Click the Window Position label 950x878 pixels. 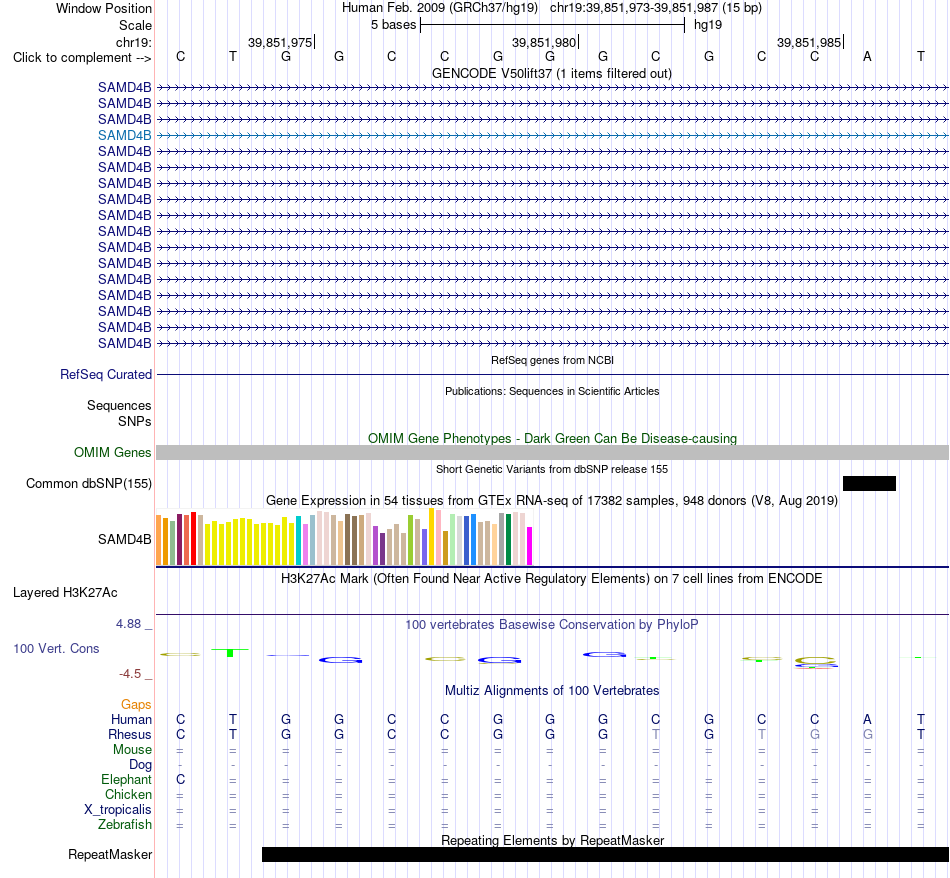(104, 8)
